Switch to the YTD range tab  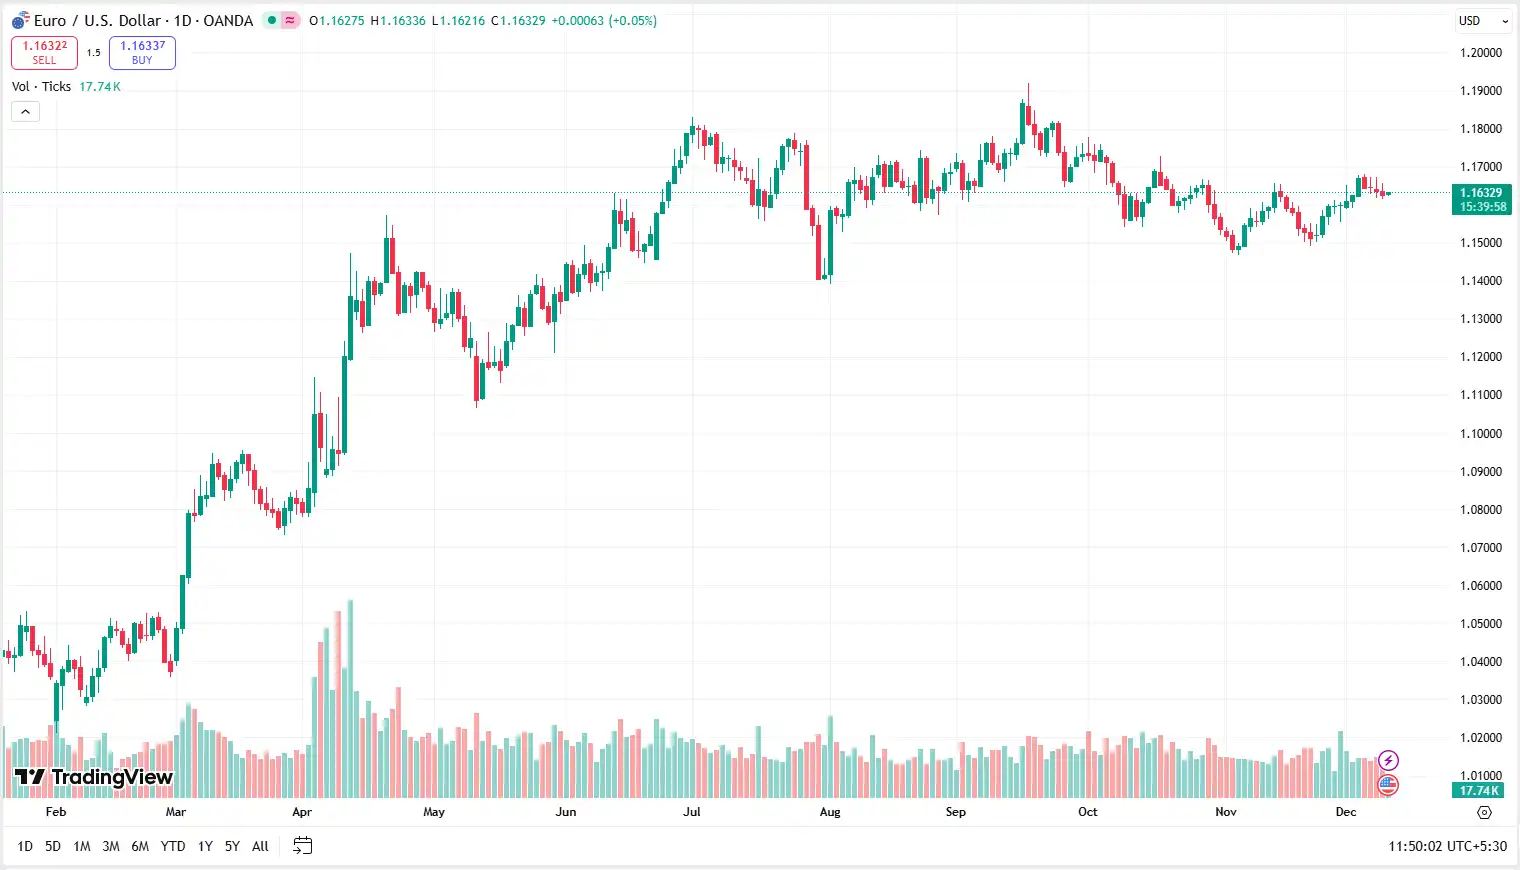tap(172, 846)
